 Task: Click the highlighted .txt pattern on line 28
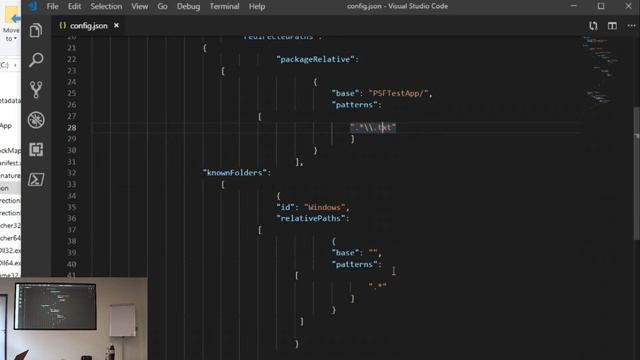click(373, 127)
